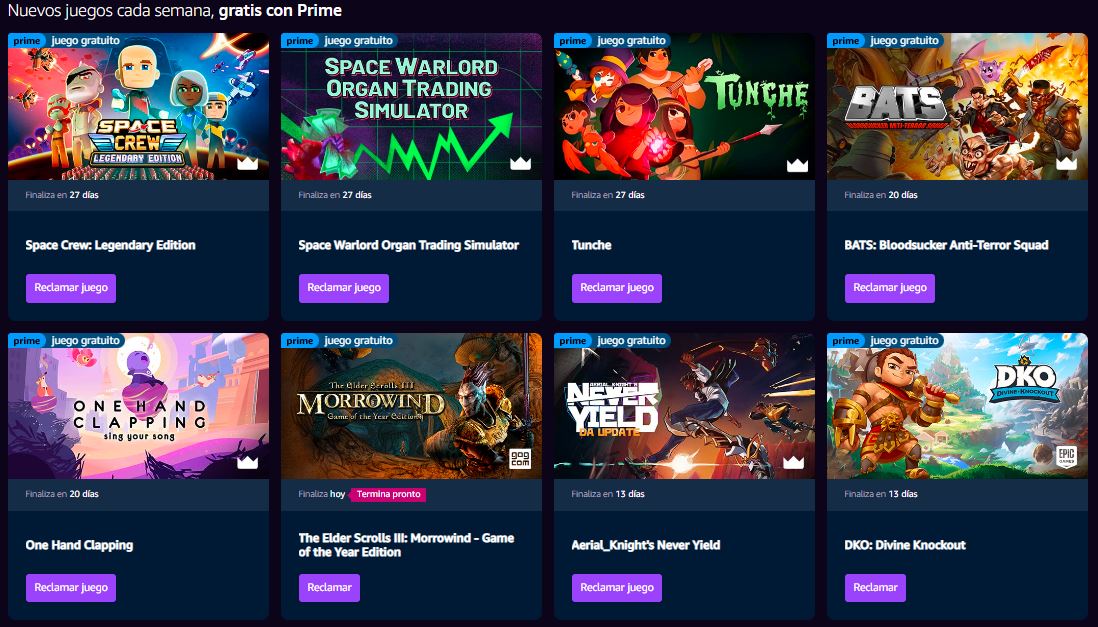Click the Epic Games logo on DKO artwork
Image resolution: width=1098 pixels, height=627 pixels.
(1066, 457)
